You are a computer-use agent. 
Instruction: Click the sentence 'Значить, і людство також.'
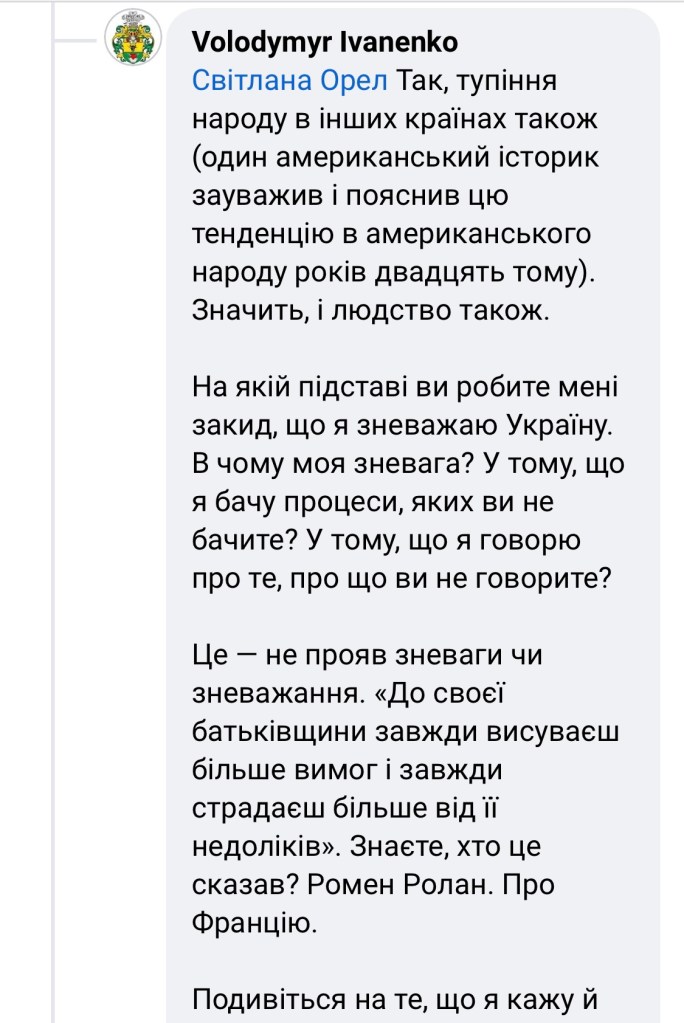(370, 309)
